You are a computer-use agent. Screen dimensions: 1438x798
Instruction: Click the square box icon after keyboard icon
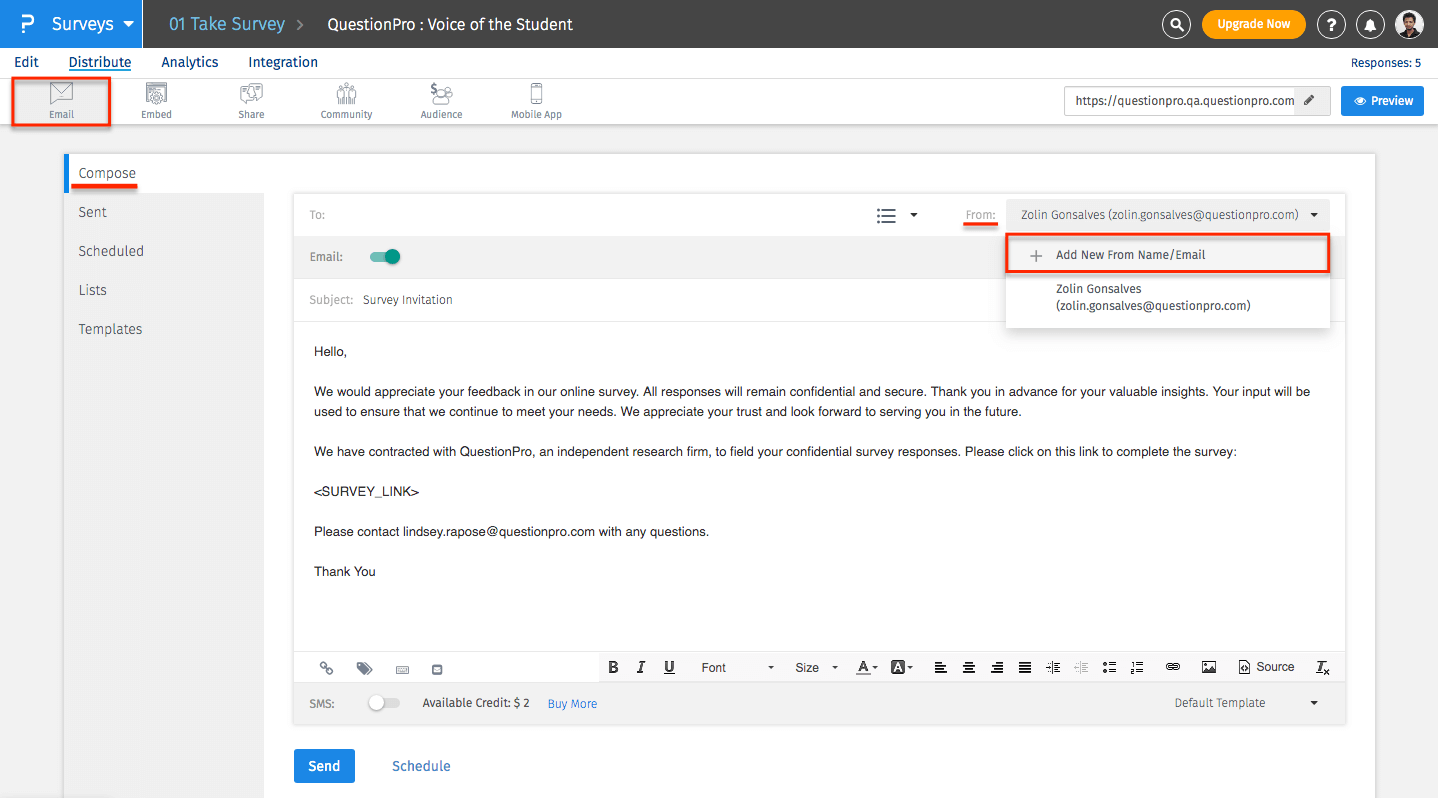[x=437, y=669]
